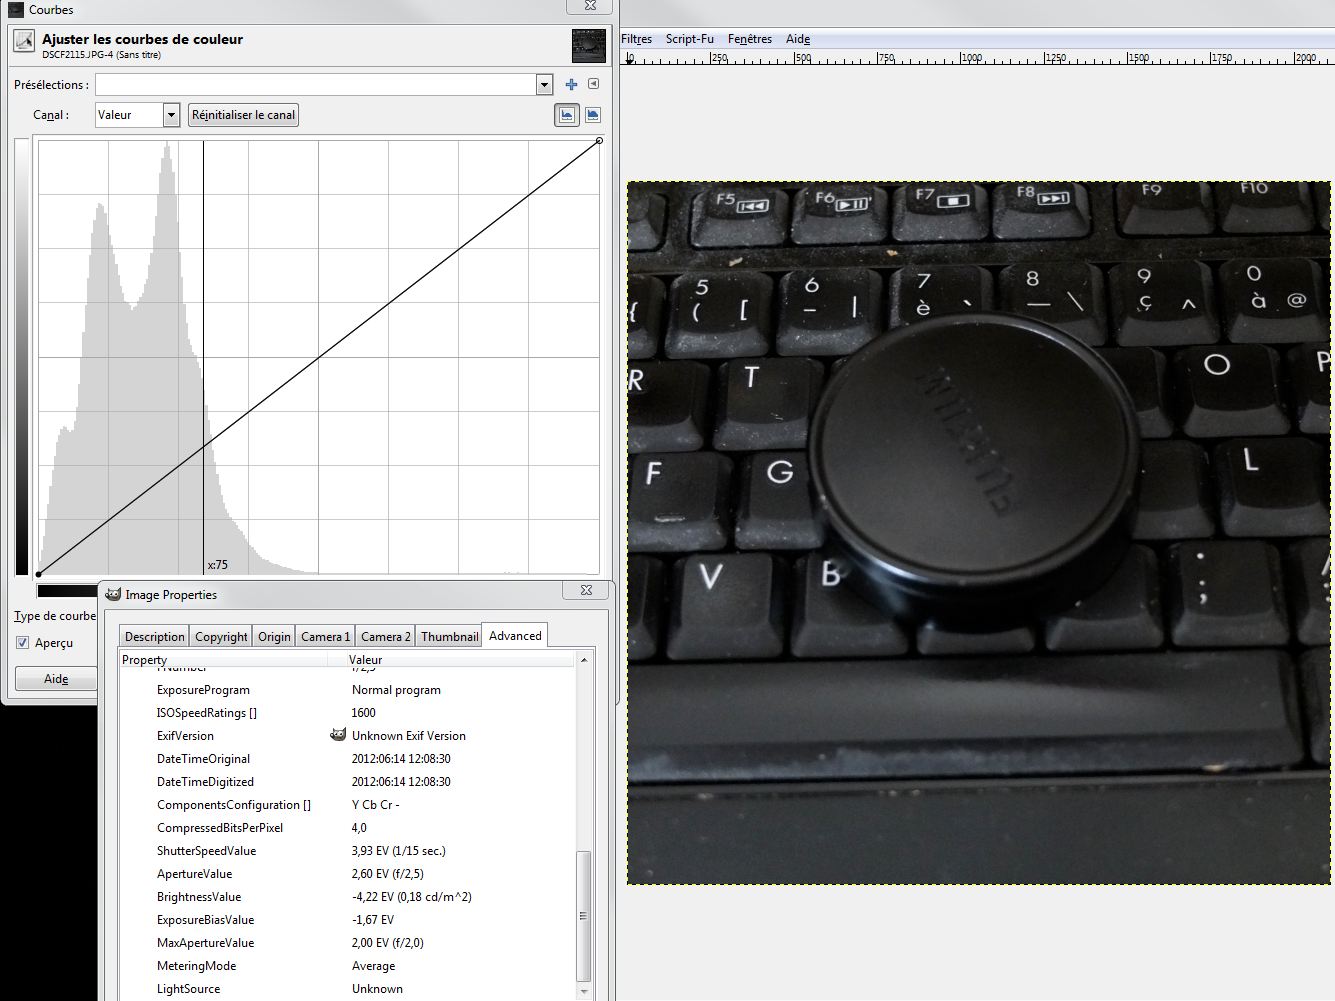1335x1001 pixels.
Task: Select the ExposureBiasValue property name
Action: point(205,920)
